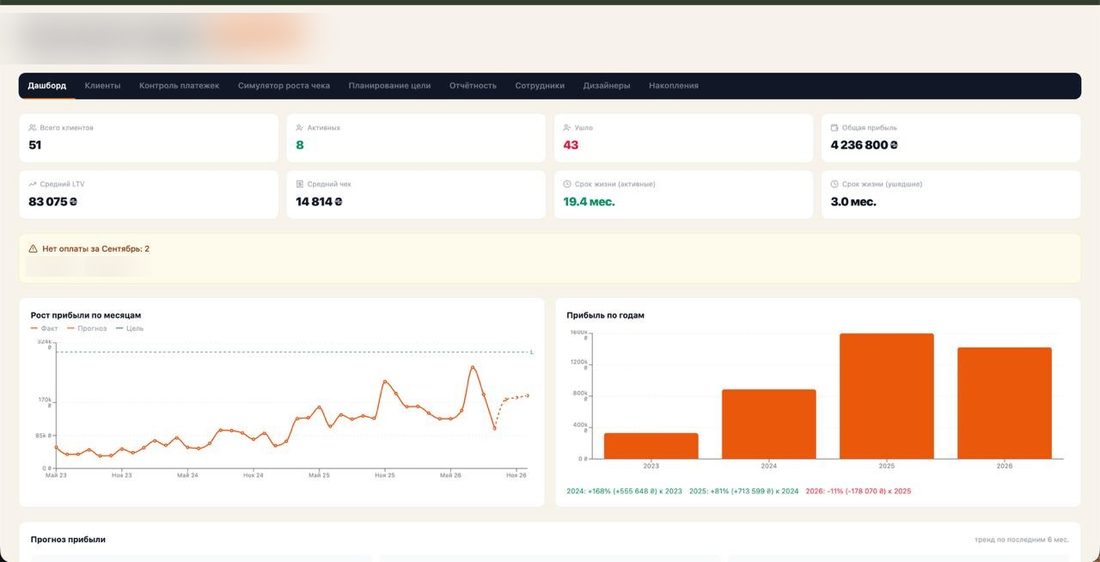Open the Накопления tab

[673, 86]
